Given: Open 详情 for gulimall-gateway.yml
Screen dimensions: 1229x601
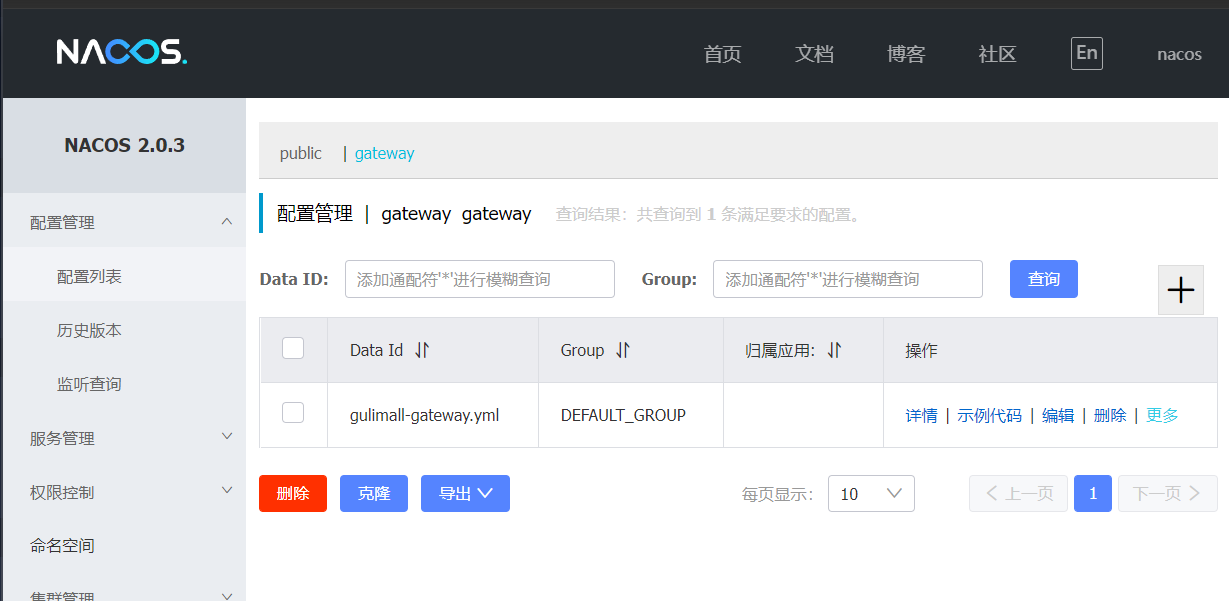Looking at the screenshot, I should coord(922,415).
